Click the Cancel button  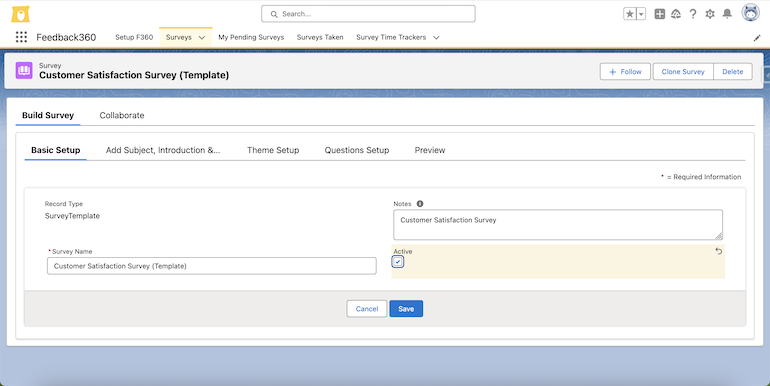(x=367, y=309)
